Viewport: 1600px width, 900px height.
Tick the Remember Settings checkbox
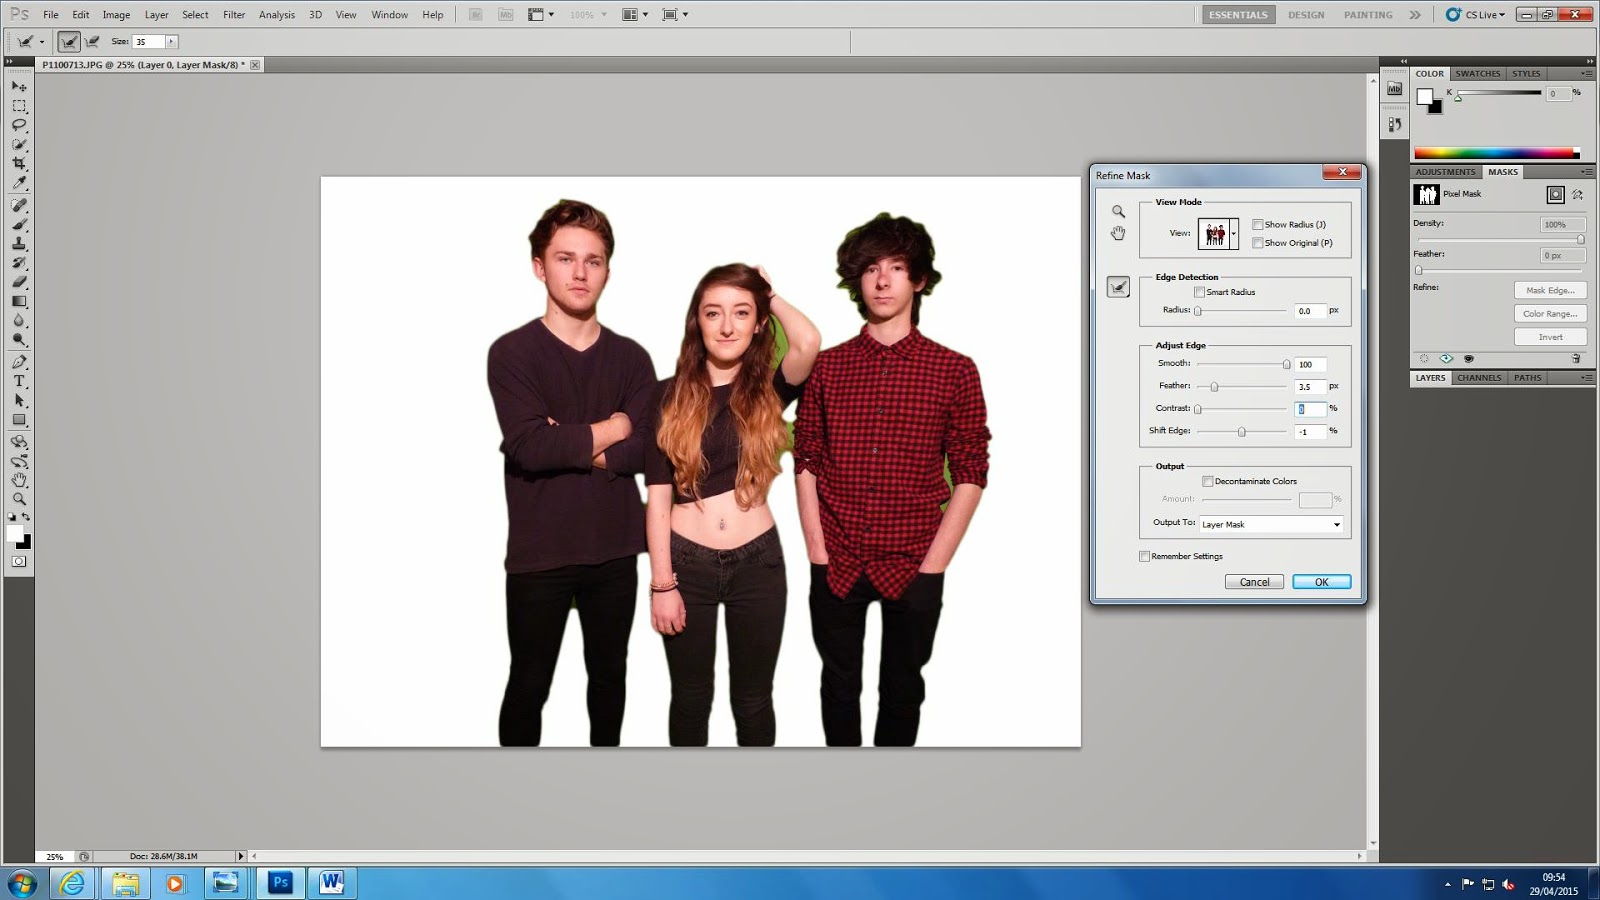click(1144, 556)
